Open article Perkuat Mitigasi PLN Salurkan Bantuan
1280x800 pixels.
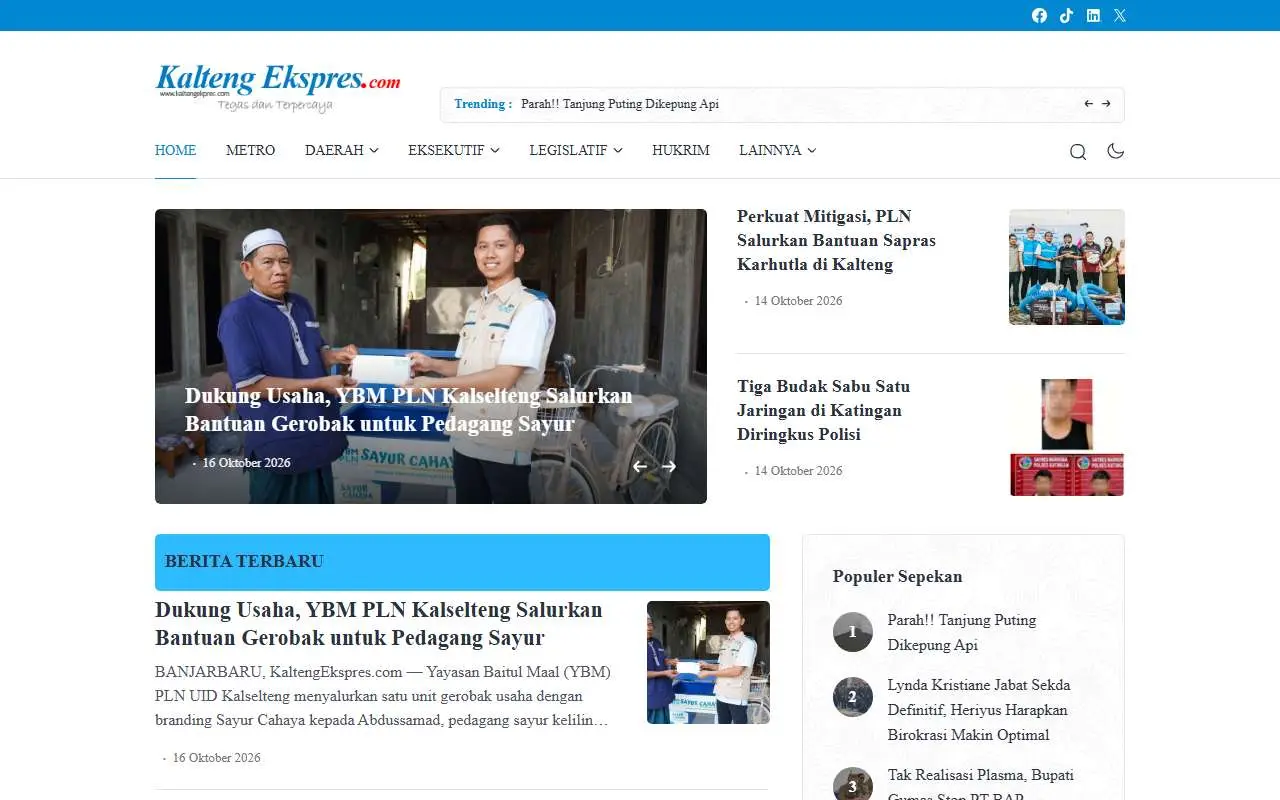pos(837,240)
